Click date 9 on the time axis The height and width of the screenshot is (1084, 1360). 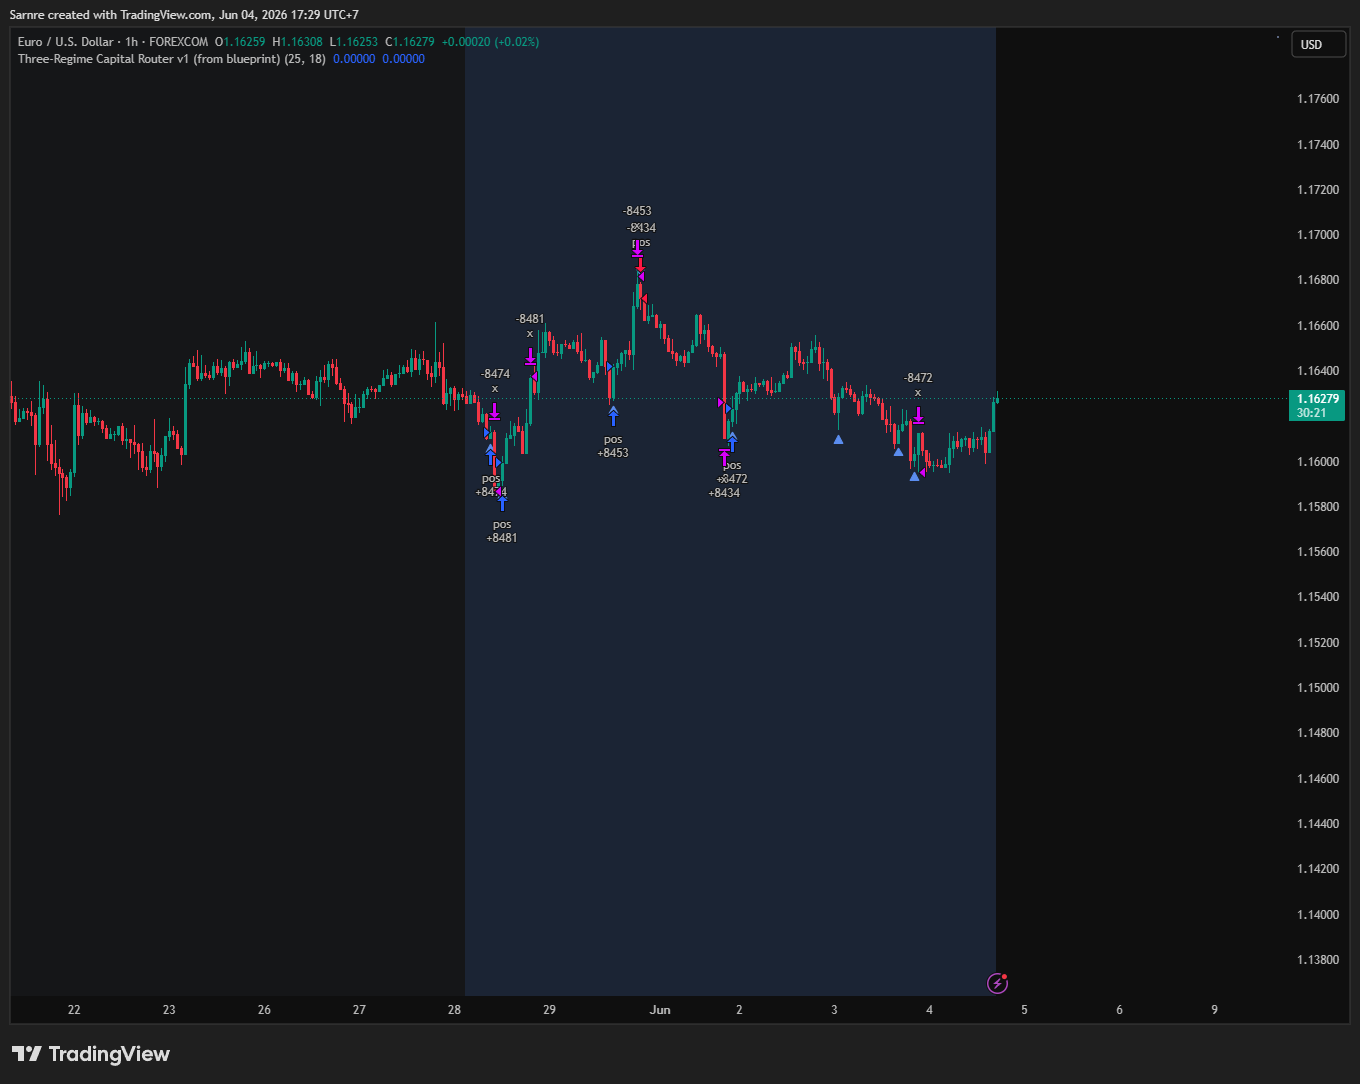pyautogui.click(x=1214, y=1010)
